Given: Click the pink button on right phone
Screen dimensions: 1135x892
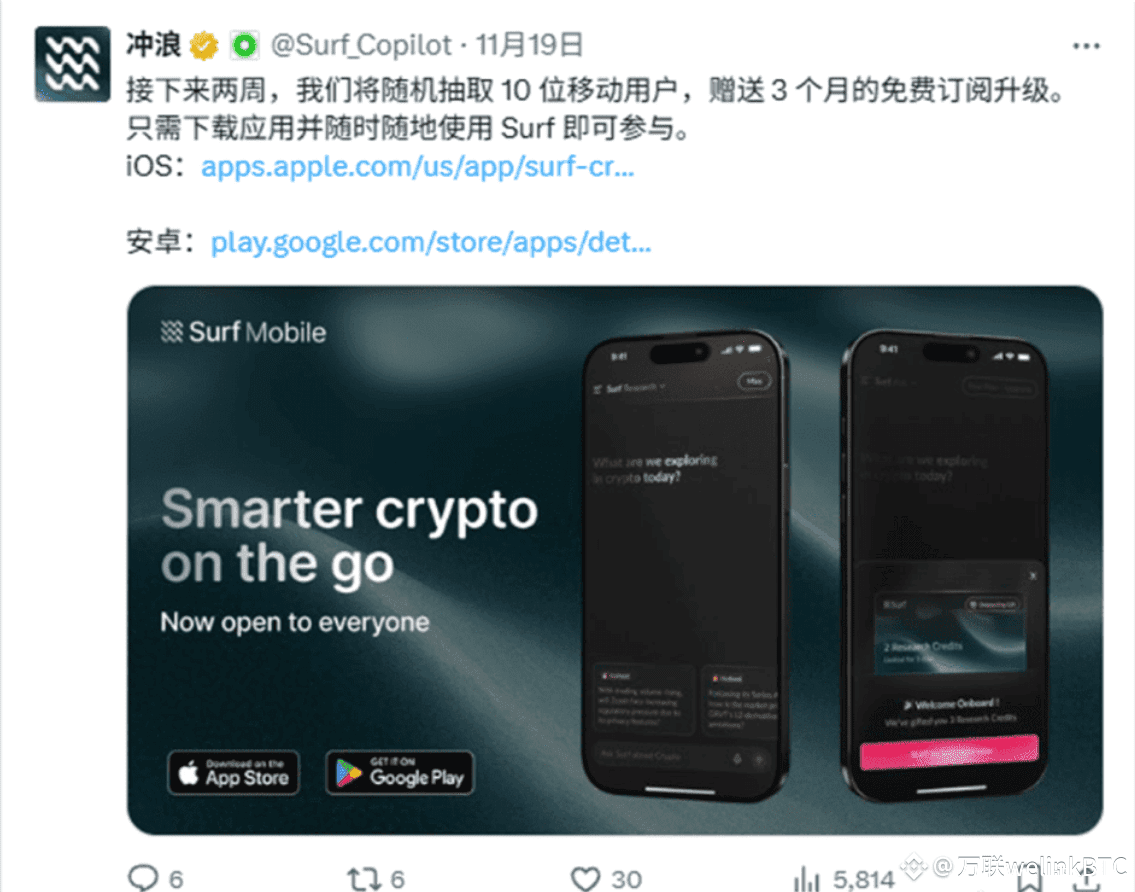Looking at the screenshot, I should [949, 753].
